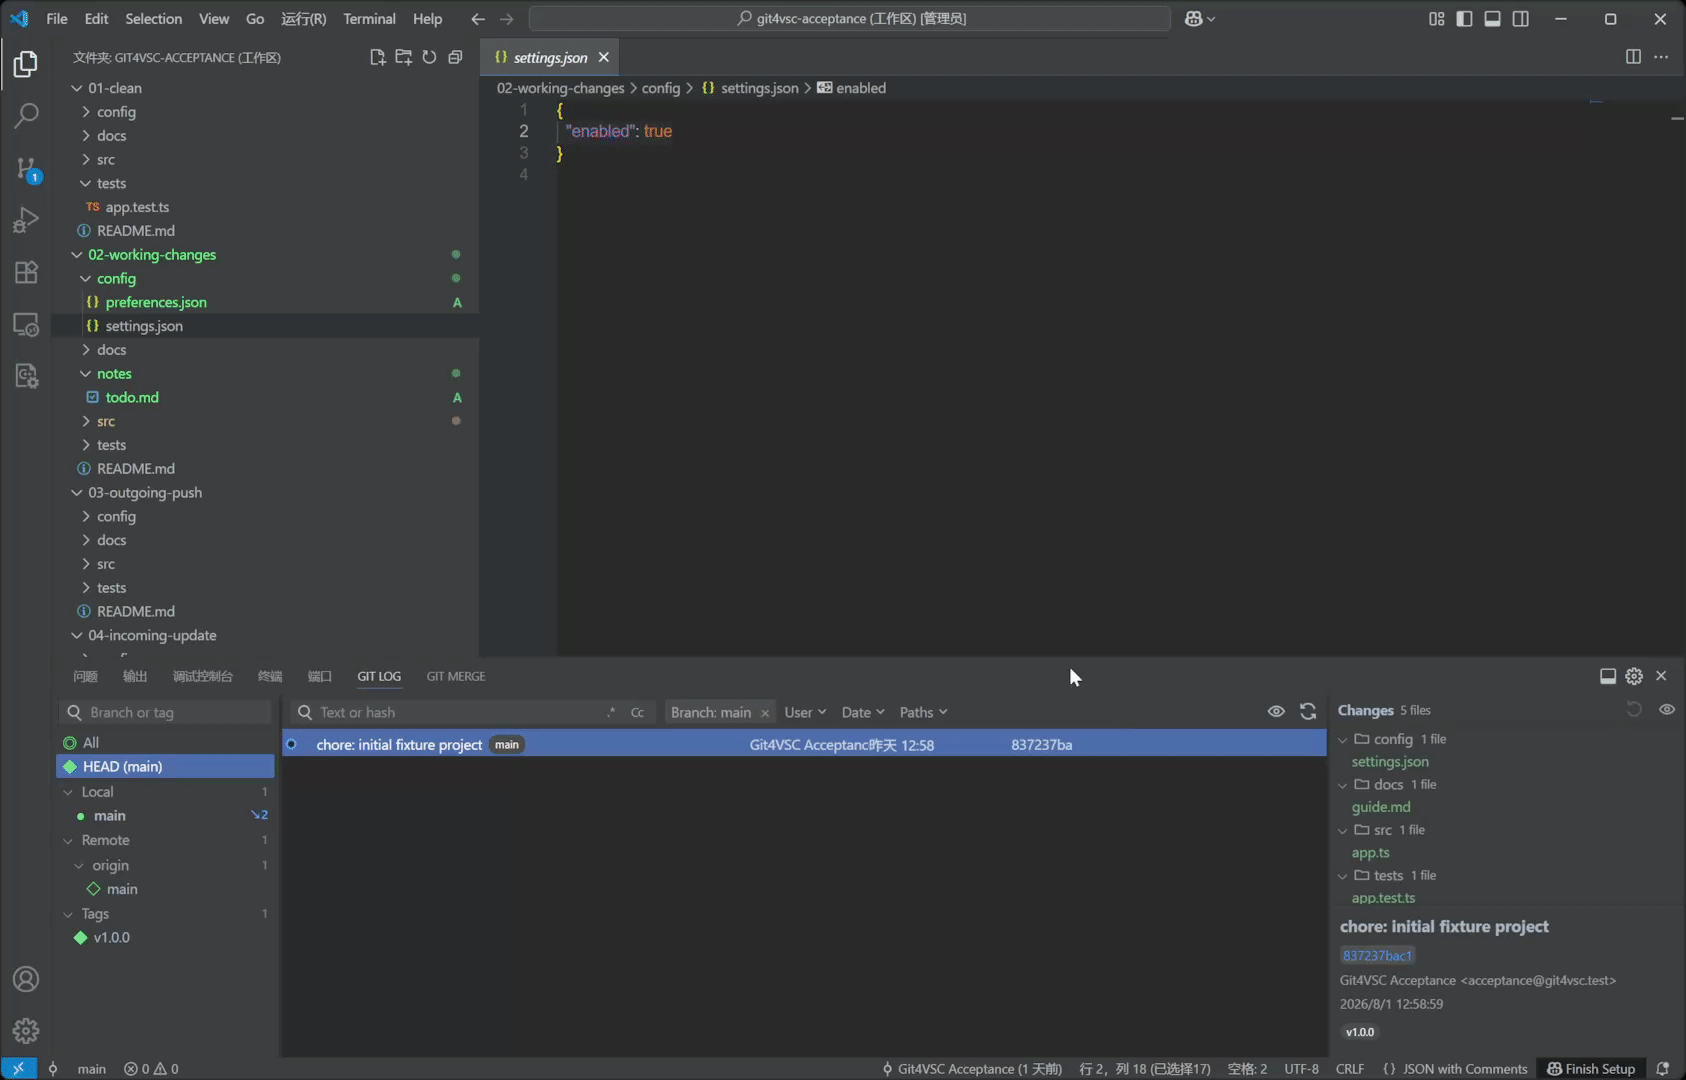The width and height of the screenshot is (1686, 1080).
Task: Open the Date filter dropdown
Action: pyautogui.click(x=863, y=712)
